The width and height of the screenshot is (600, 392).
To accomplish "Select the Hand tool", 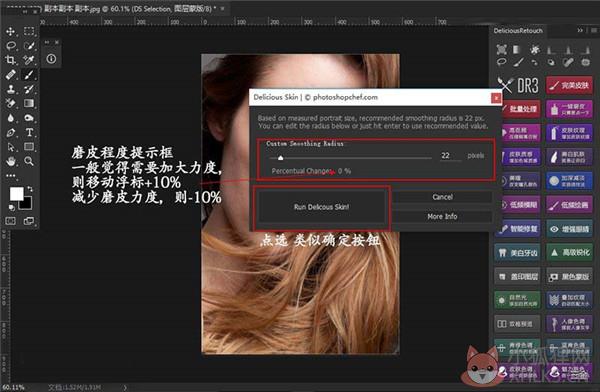I will (11, 161).
